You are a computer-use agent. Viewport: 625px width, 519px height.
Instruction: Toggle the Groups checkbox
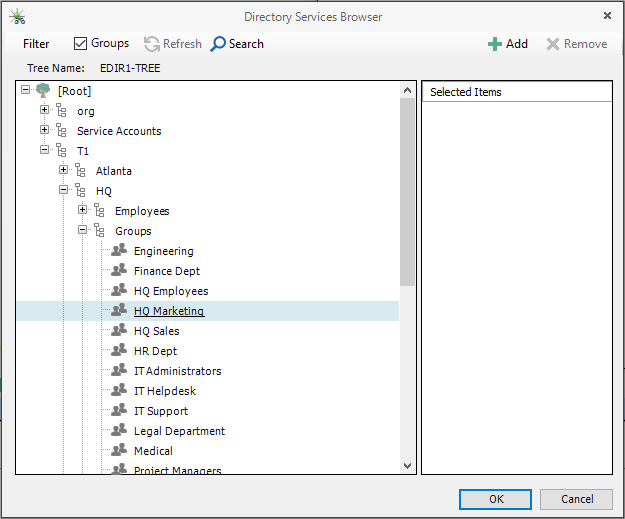click(x=81, y=44)
